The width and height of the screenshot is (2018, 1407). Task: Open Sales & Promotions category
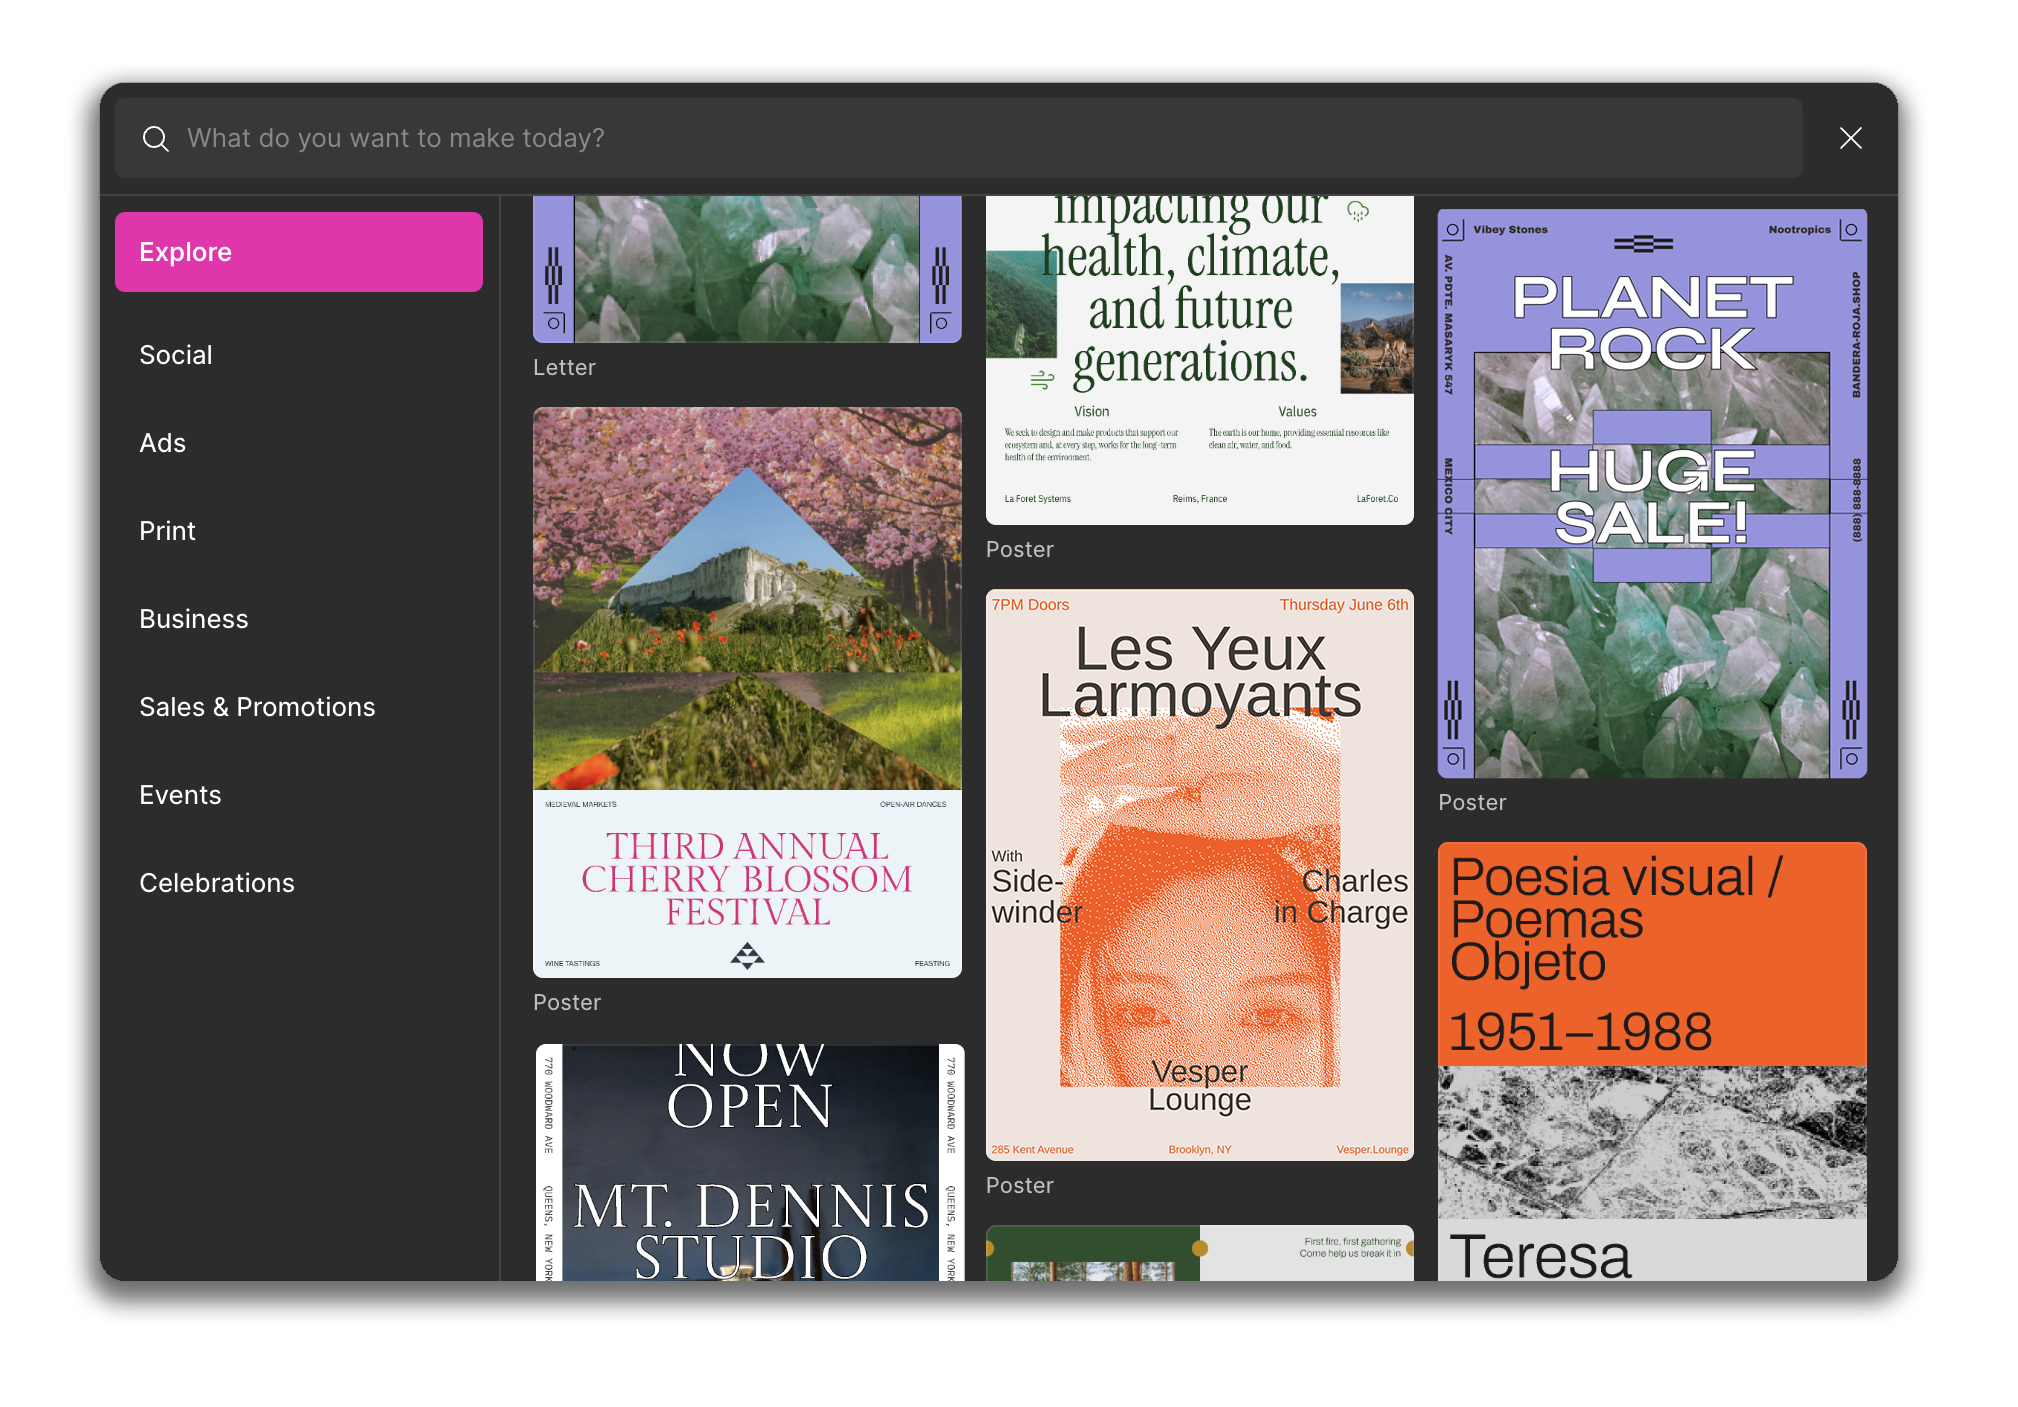pos(257,707)
